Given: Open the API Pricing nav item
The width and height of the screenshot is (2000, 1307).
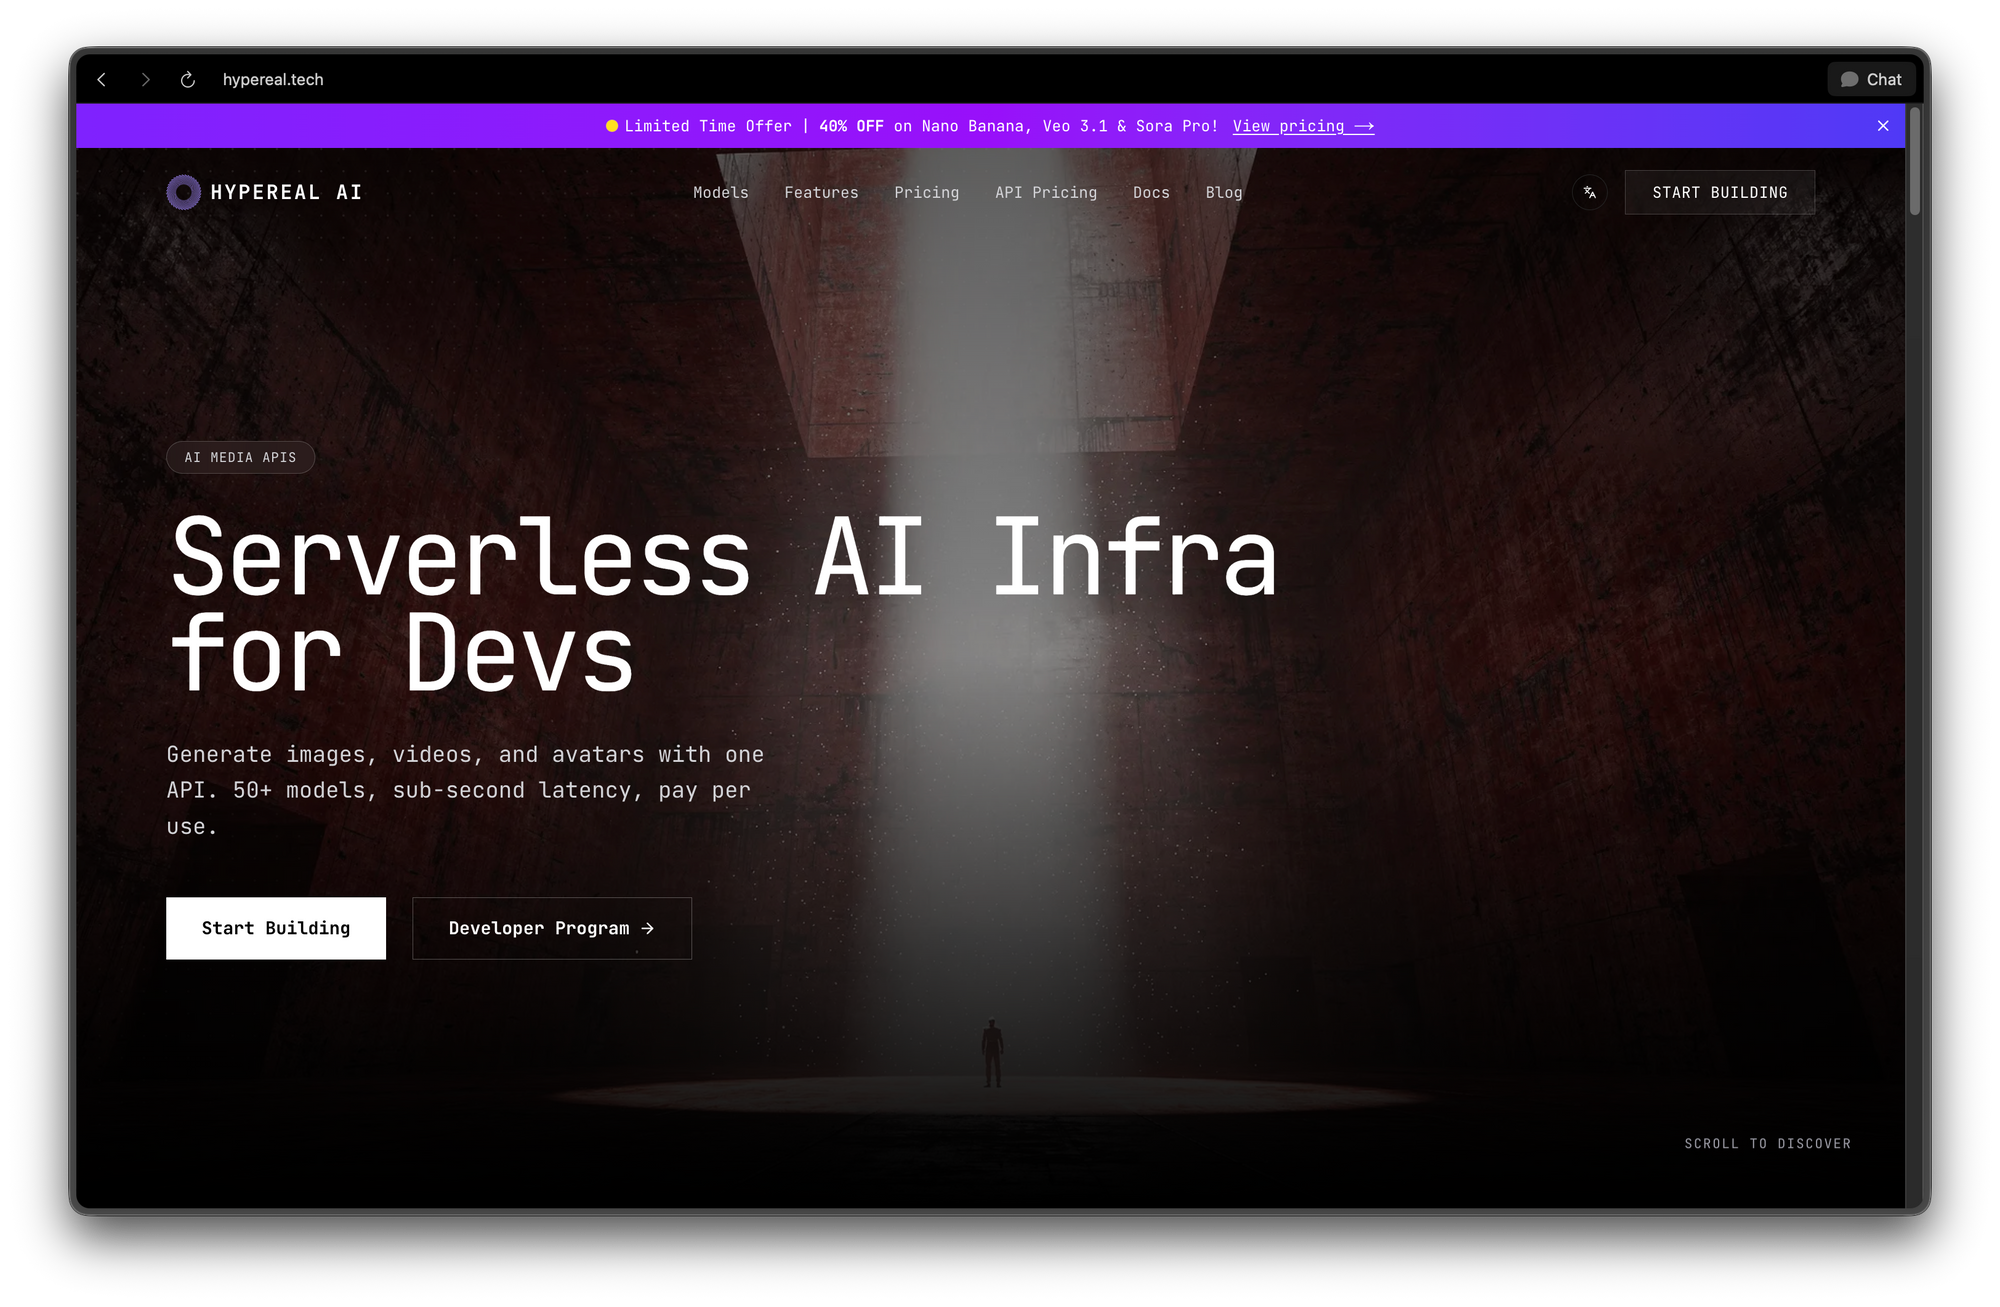Looking at the screenshot, I should click(x=1046, y=192).
